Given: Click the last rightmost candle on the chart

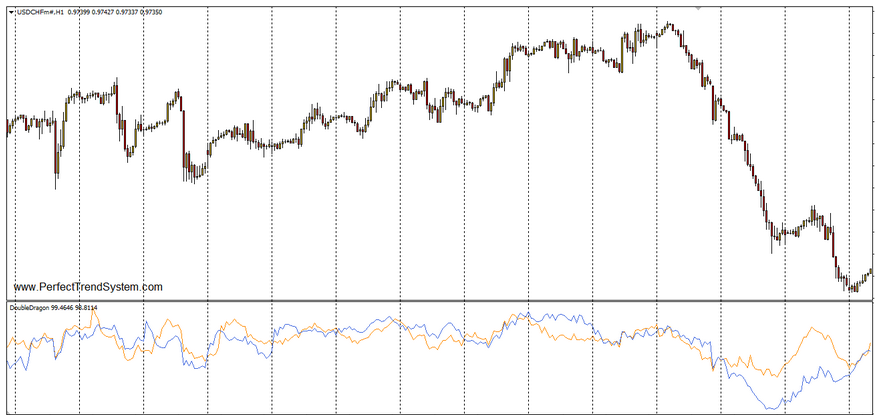Looking at the screenshot, I should (x=870, y=271).
